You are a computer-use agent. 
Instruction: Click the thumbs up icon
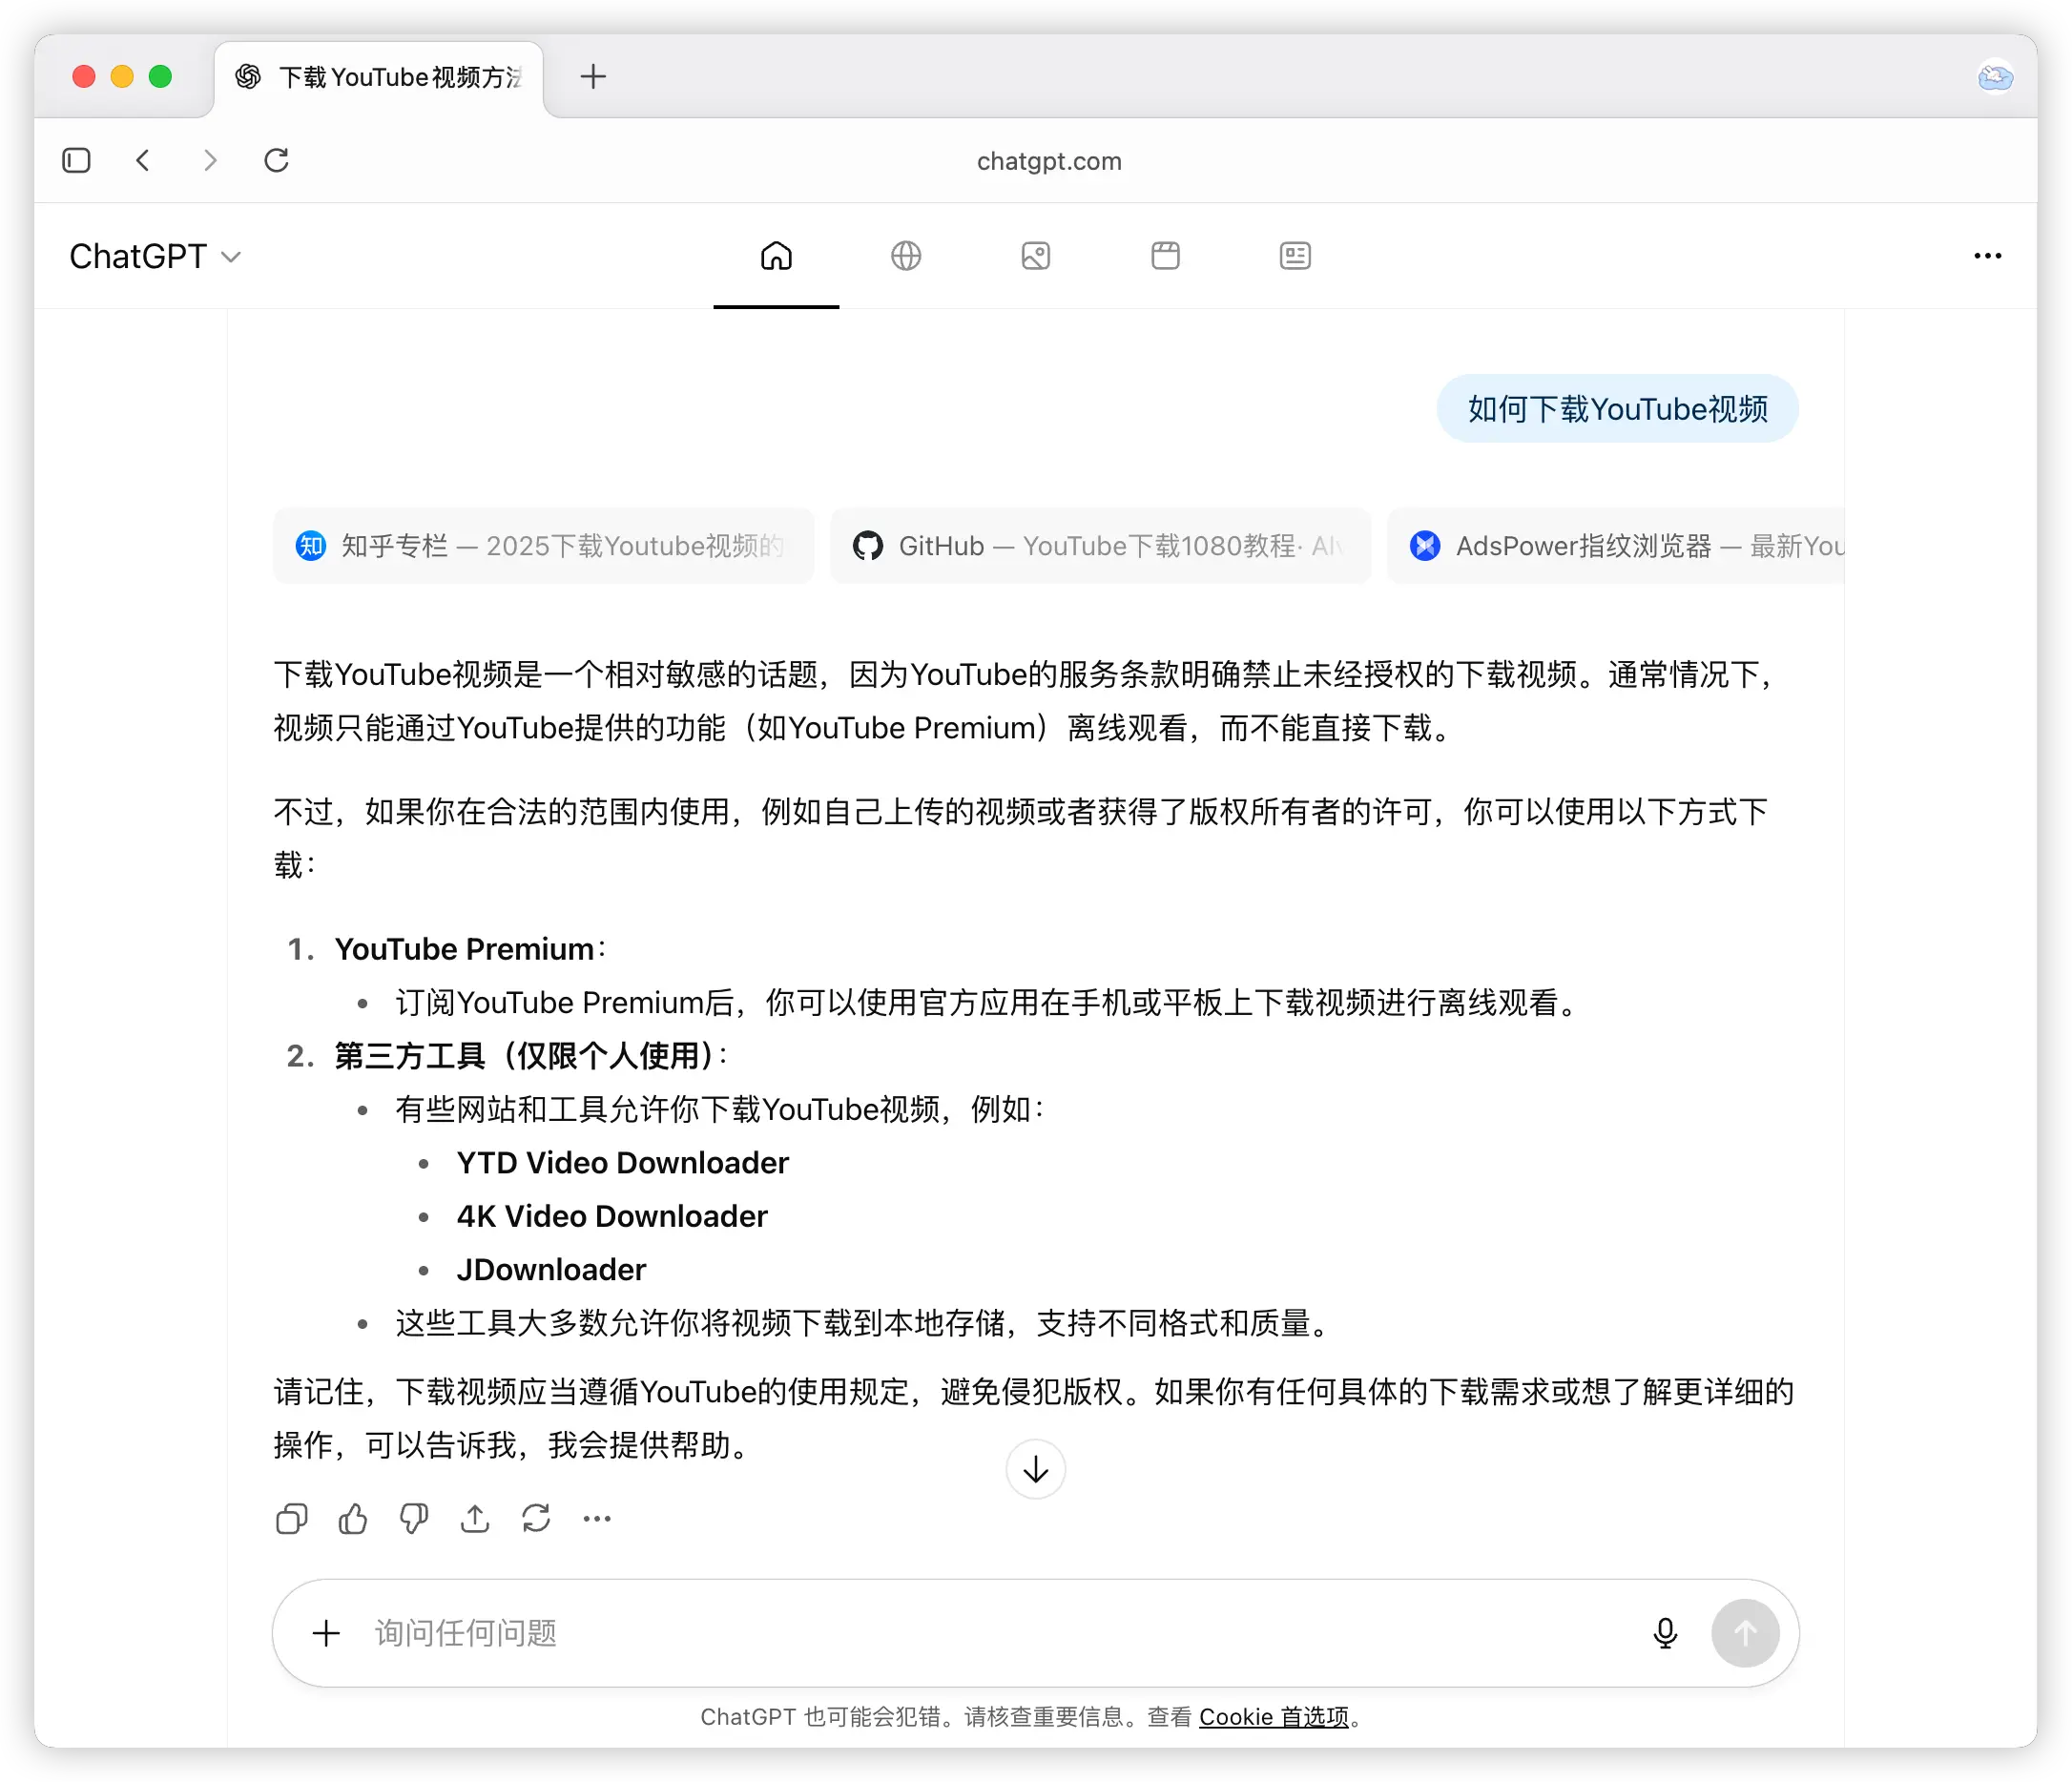tap(352, 1519)
